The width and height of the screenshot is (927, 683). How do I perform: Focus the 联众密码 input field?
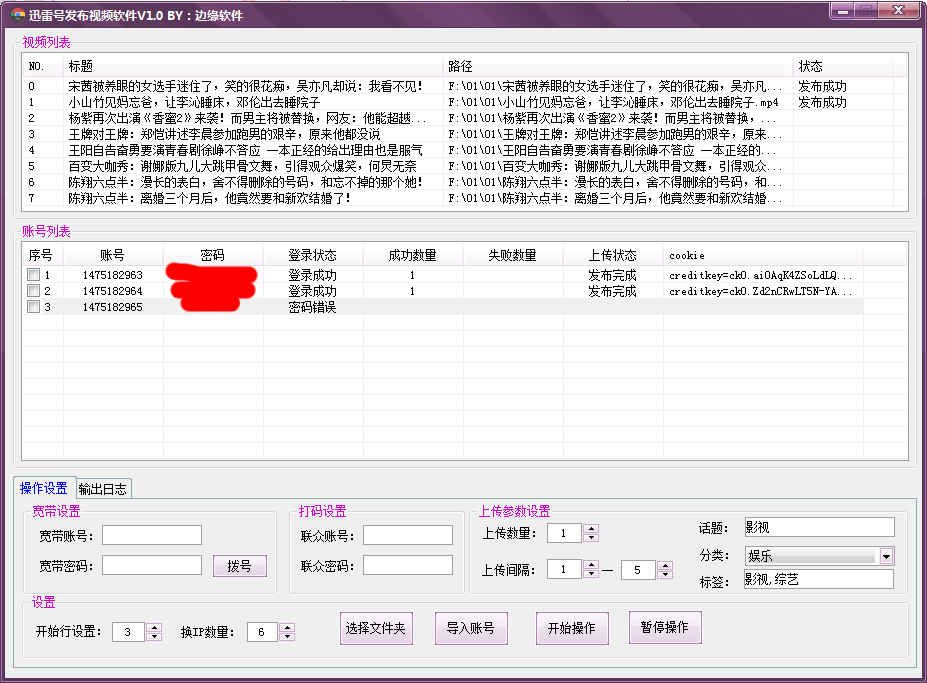[408, 565]
